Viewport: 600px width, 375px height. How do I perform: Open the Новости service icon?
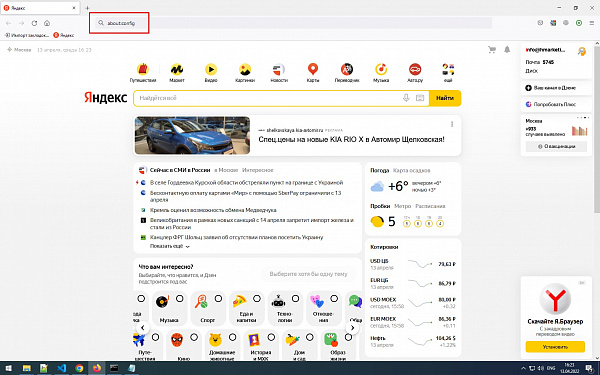pos(279,69)
